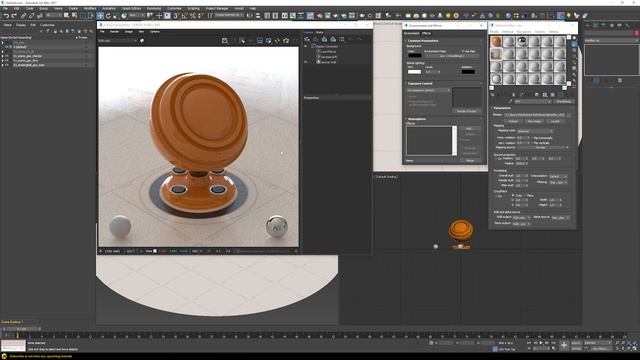Toggle eye icon of Source: RGB layer
The width and height of the screenshot is (640, 360).
(306, 62)
